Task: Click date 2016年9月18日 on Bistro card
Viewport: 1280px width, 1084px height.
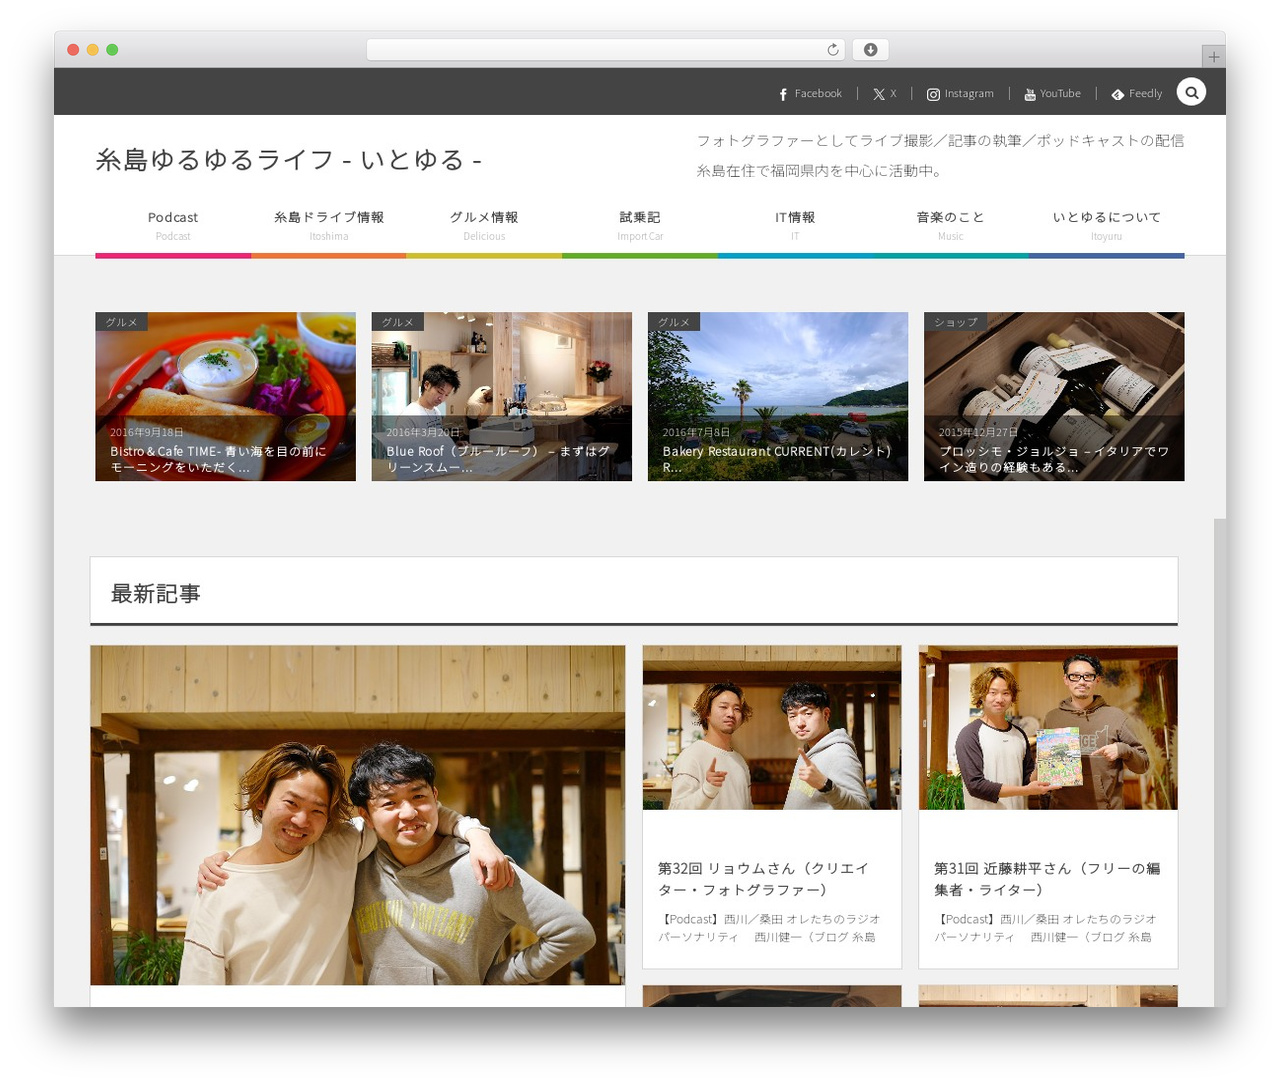Action: tap(147, 432)
